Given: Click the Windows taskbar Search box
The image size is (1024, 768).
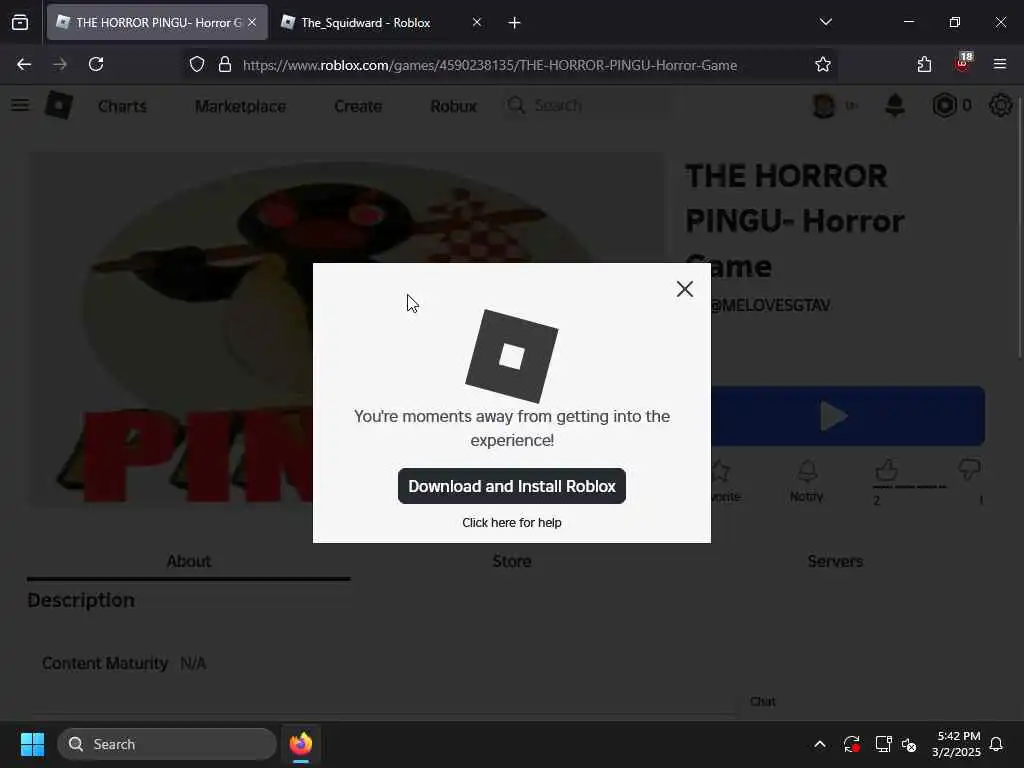Looking at the screenshot, I should [167, 744].
